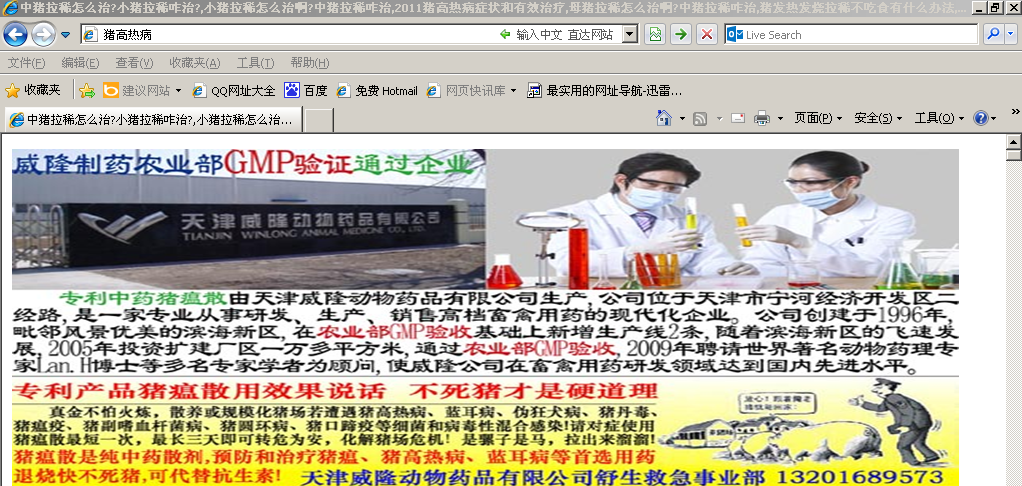Viewport: 1022px width, 486px height.
Task: Click the add to favorites bar icon
Action: 87,91
